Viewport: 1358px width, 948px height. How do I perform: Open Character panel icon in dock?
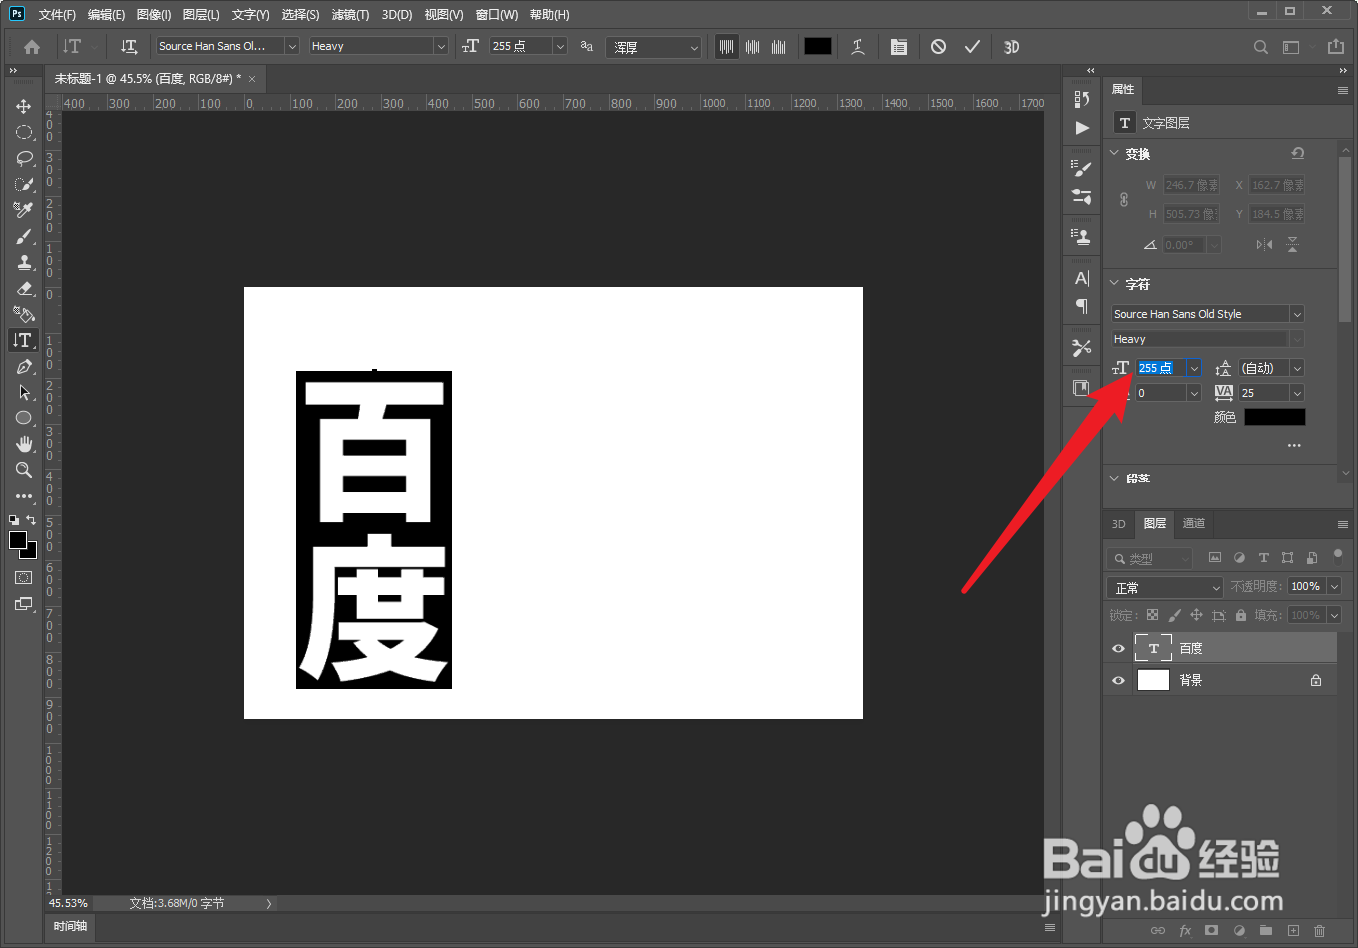pos(1082,278)
